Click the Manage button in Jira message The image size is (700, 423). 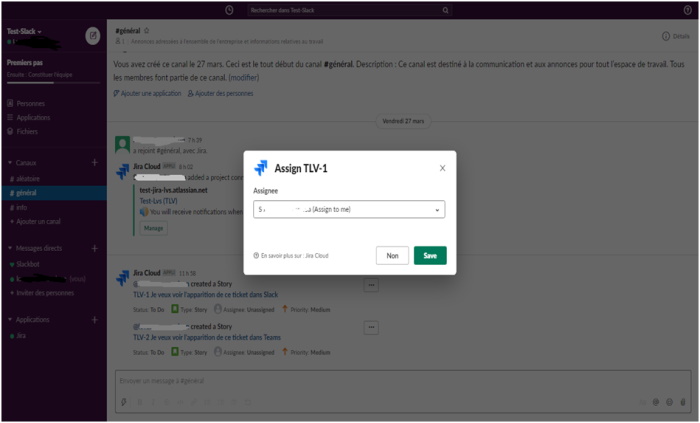pyautogui.click(x=154, y=228)
